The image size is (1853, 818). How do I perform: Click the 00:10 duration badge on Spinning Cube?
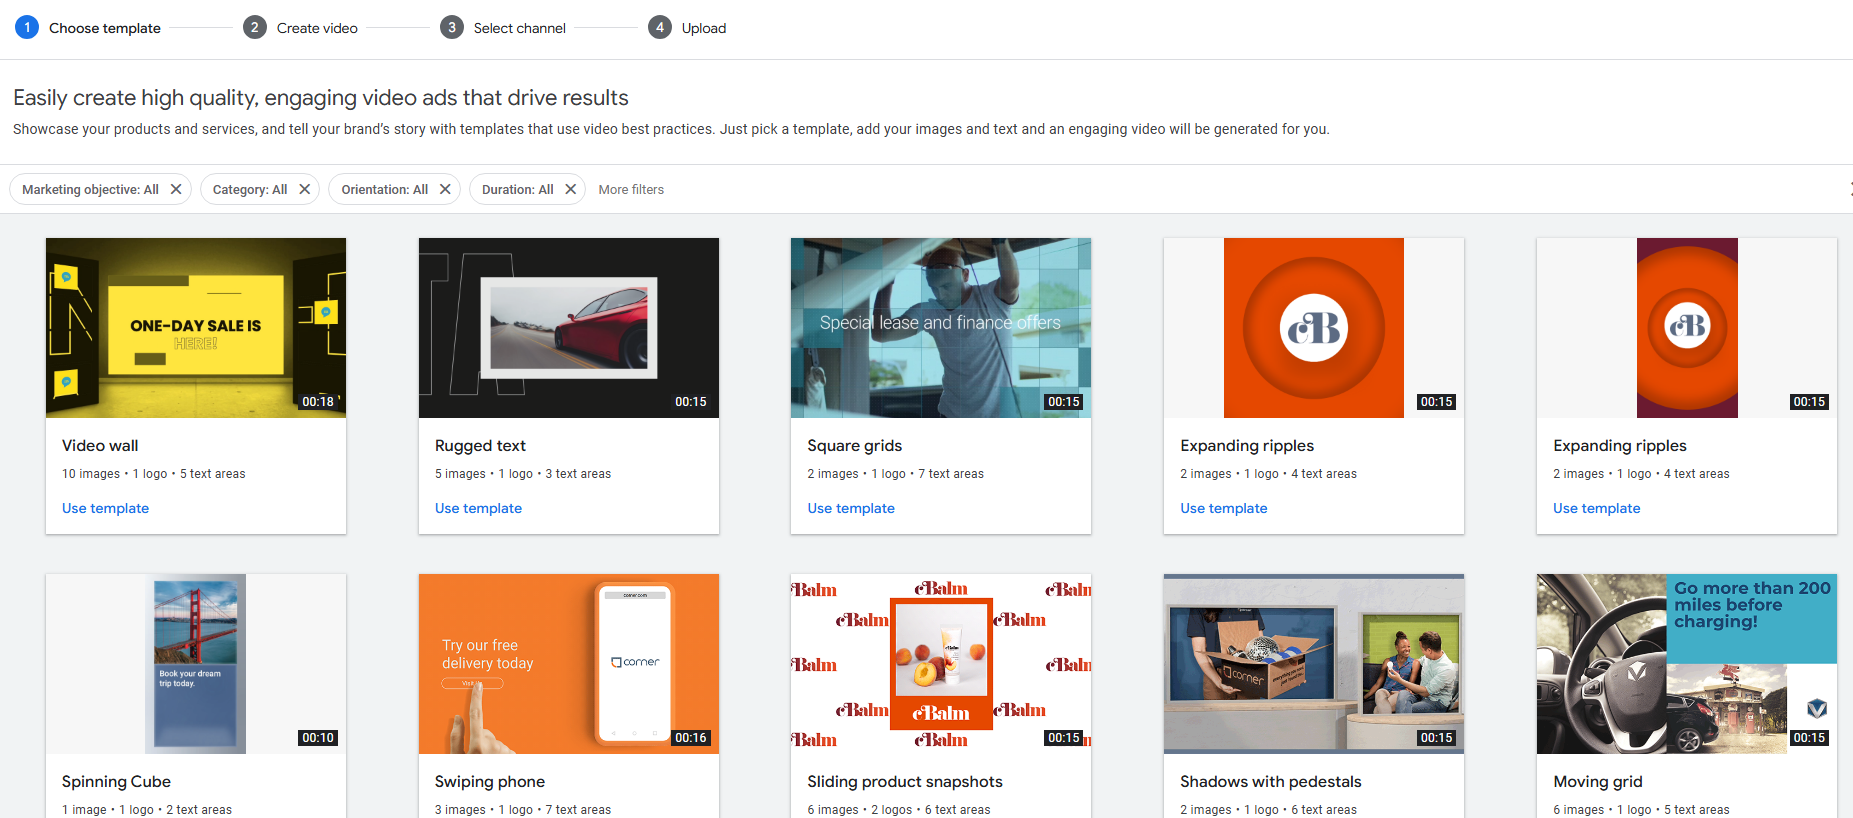click(318, 738)
